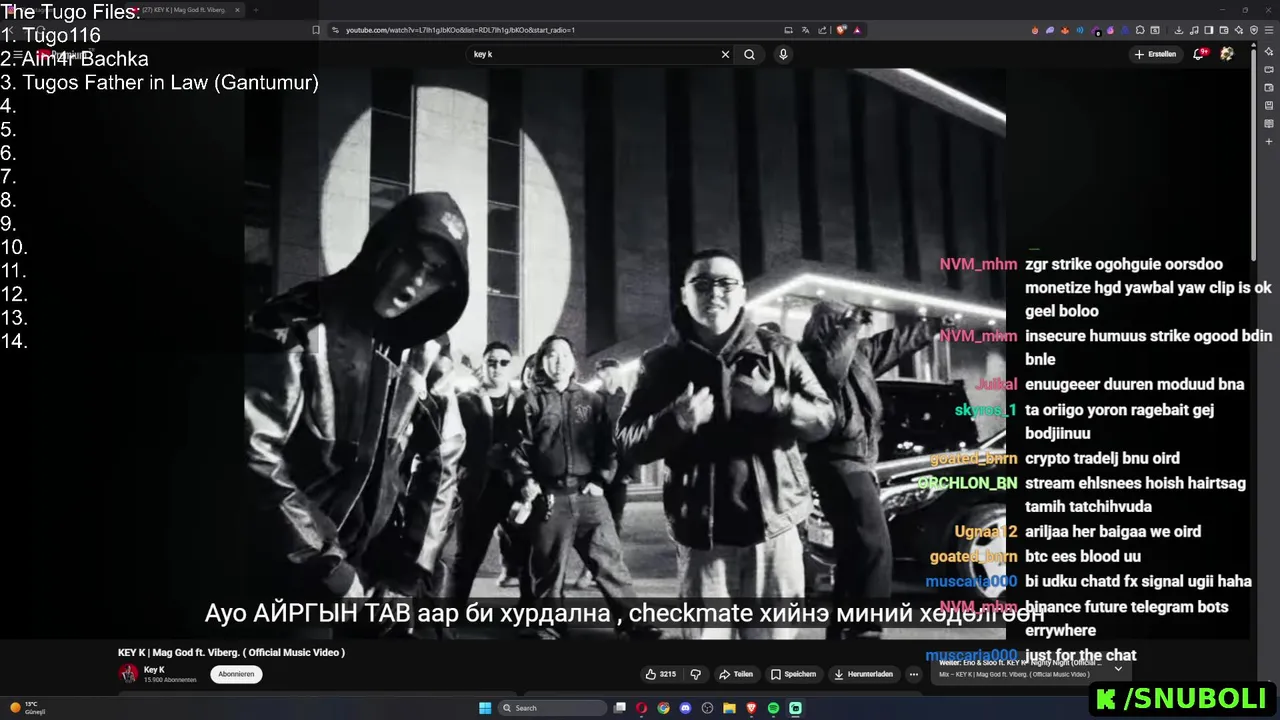The width and height of the screenshot is (1280, 720).
Task: Click chat username ORCHLON_BN
Action: pos(967,483)
